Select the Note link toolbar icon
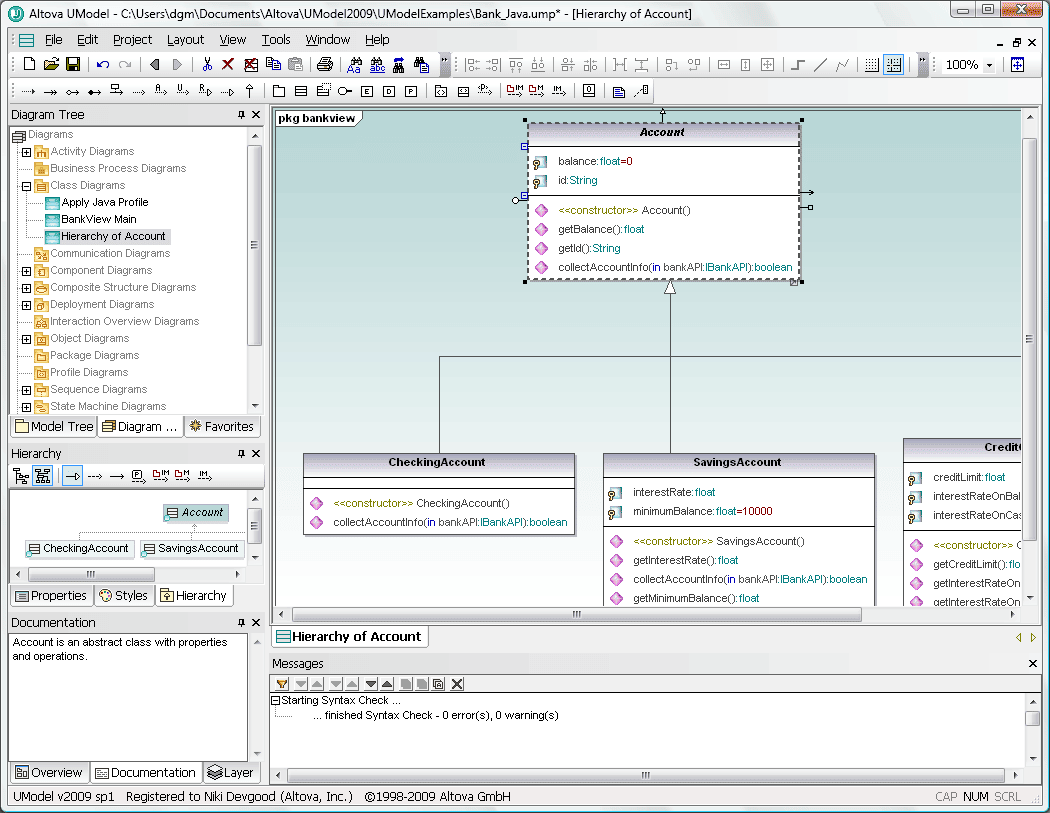 click(x=641, y=90)
